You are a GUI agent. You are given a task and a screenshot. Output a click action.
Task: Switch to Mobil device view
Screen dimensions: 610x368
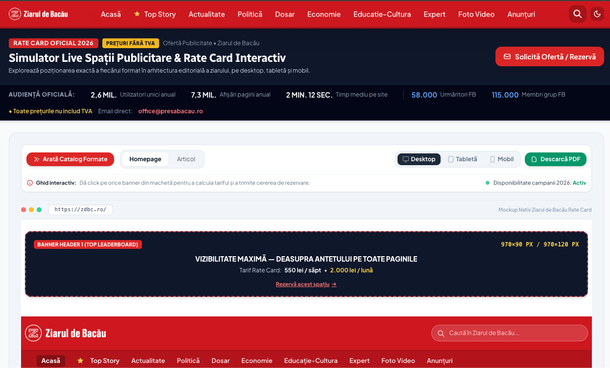502,159
